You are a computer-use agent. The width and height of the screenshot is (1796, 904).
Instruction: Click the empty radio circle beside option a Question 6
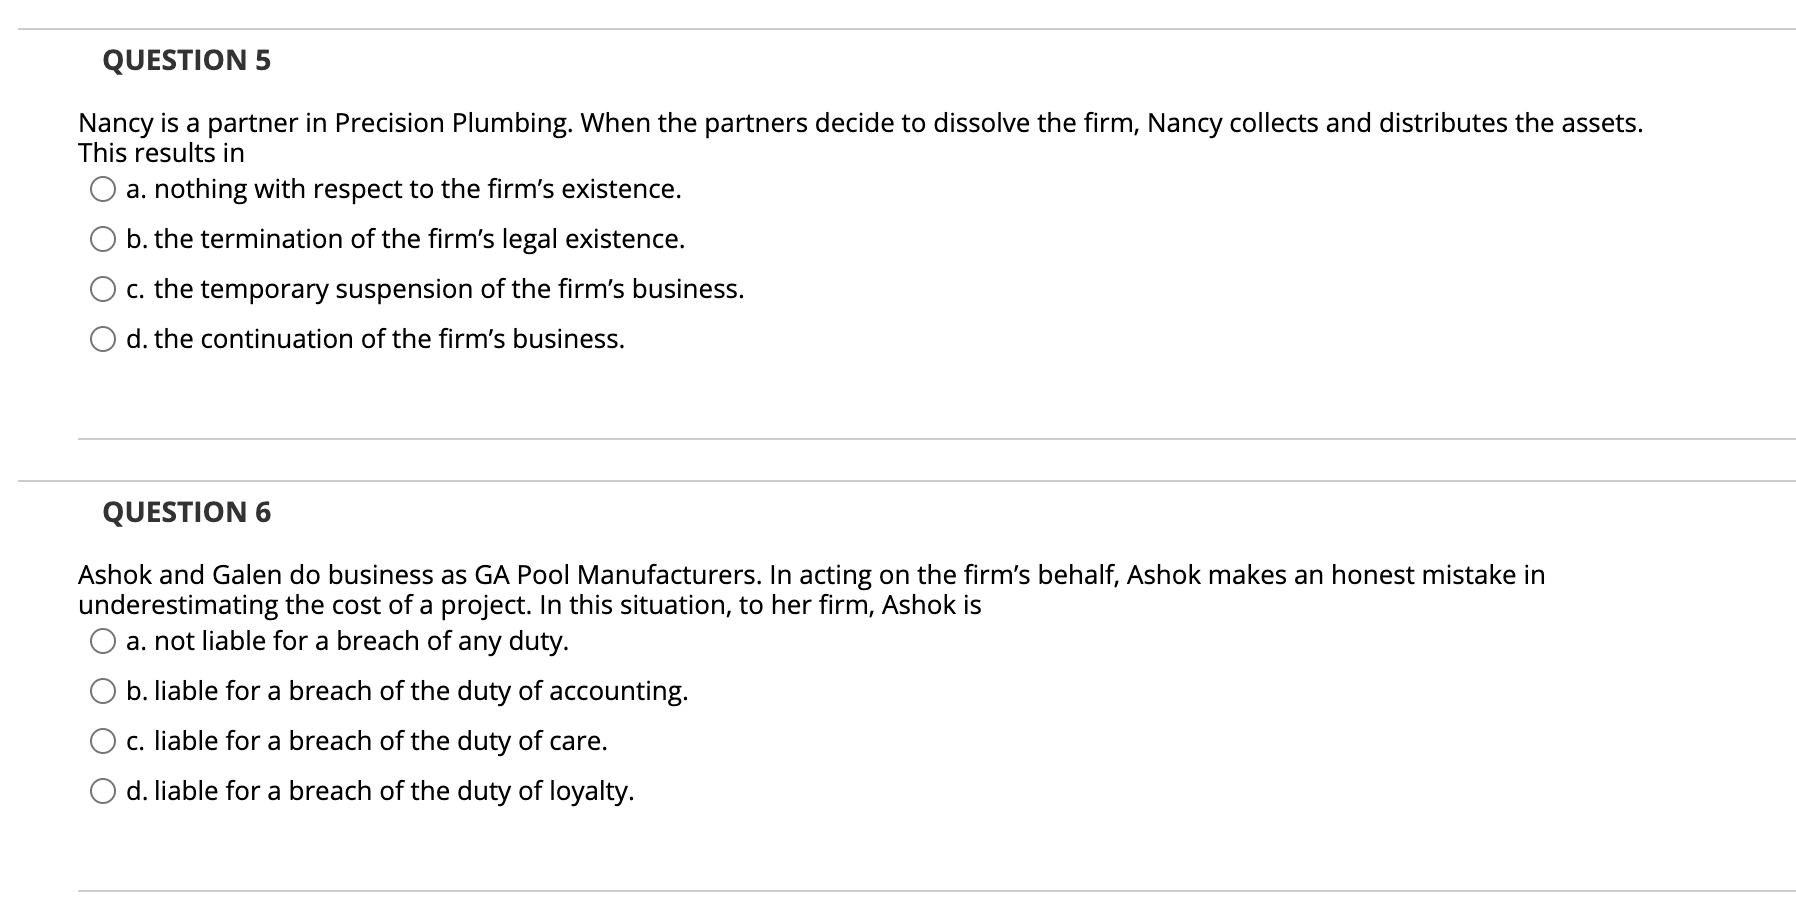[103, 640]
